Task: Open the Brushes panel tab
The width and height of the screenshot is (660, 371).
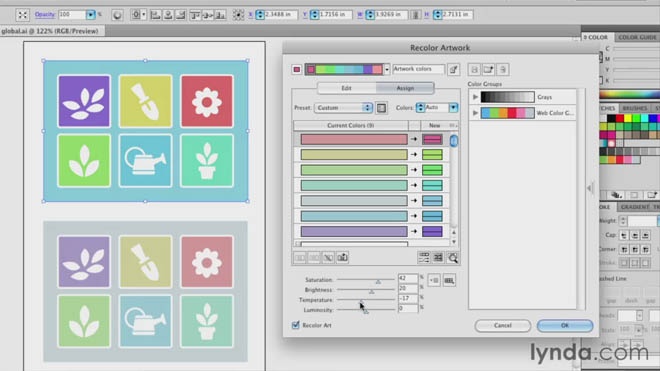Action: pos(634,109)
